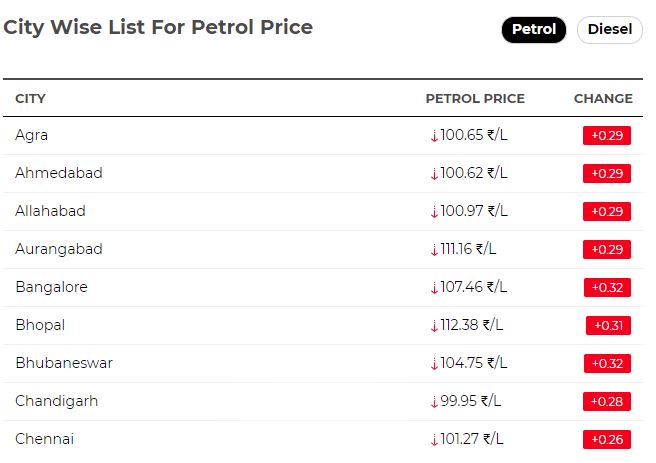The width and height of the screenshot is (656, 463).
Task: Open the Chandigarh city link
Action: click(x=56, y=401)
